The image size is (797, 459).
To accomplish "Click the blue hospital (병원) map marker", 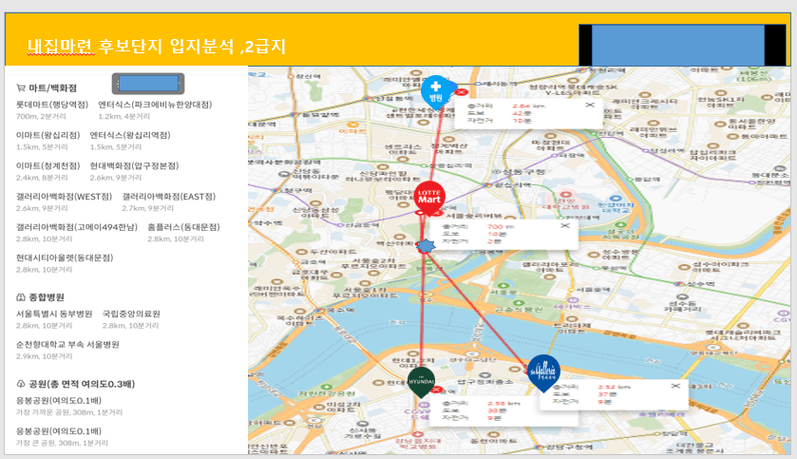I will tap(436, 93).
